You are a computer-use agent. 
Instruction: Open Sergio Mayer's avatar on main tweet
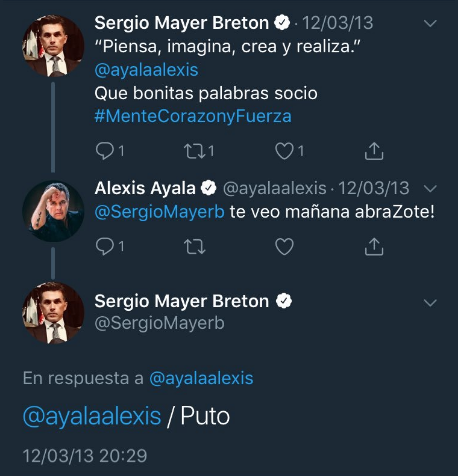53,313
